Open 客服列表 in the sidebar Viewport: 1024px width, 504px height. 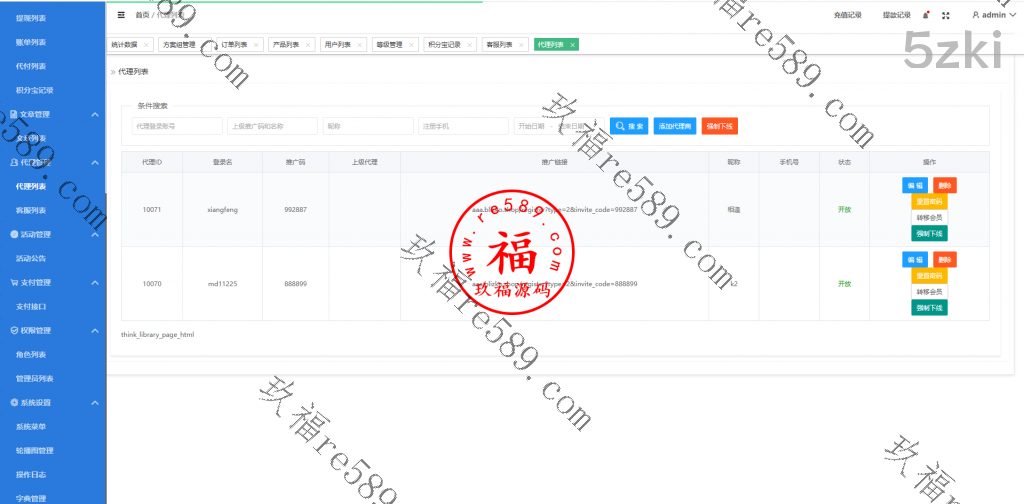click(x=31, y=211)
